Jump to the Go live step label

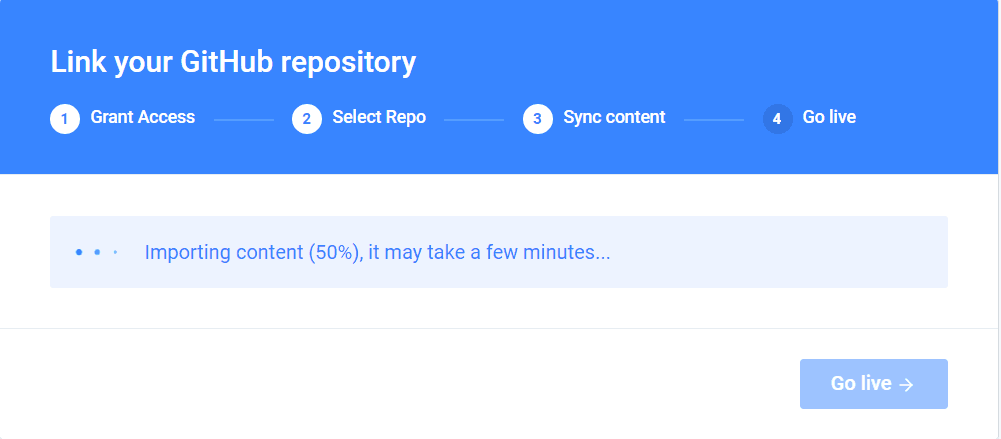tap(829, 118)
